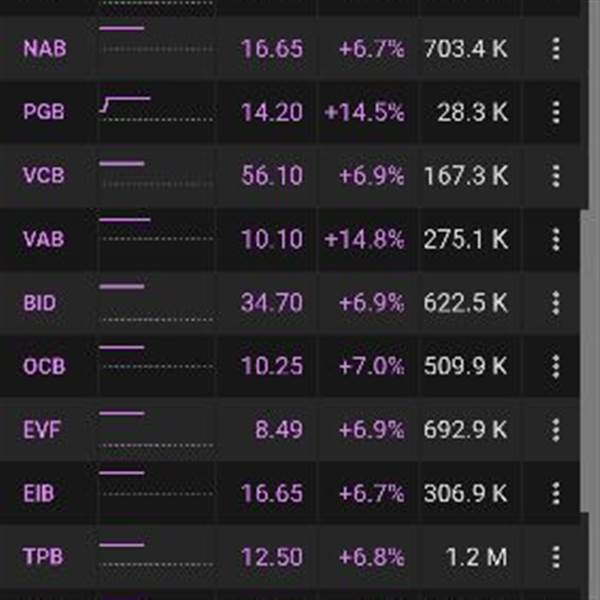Viewport: 600px width, 600px height.
Task: Open the three-dot menu for PGB
Action: (556, 112)
